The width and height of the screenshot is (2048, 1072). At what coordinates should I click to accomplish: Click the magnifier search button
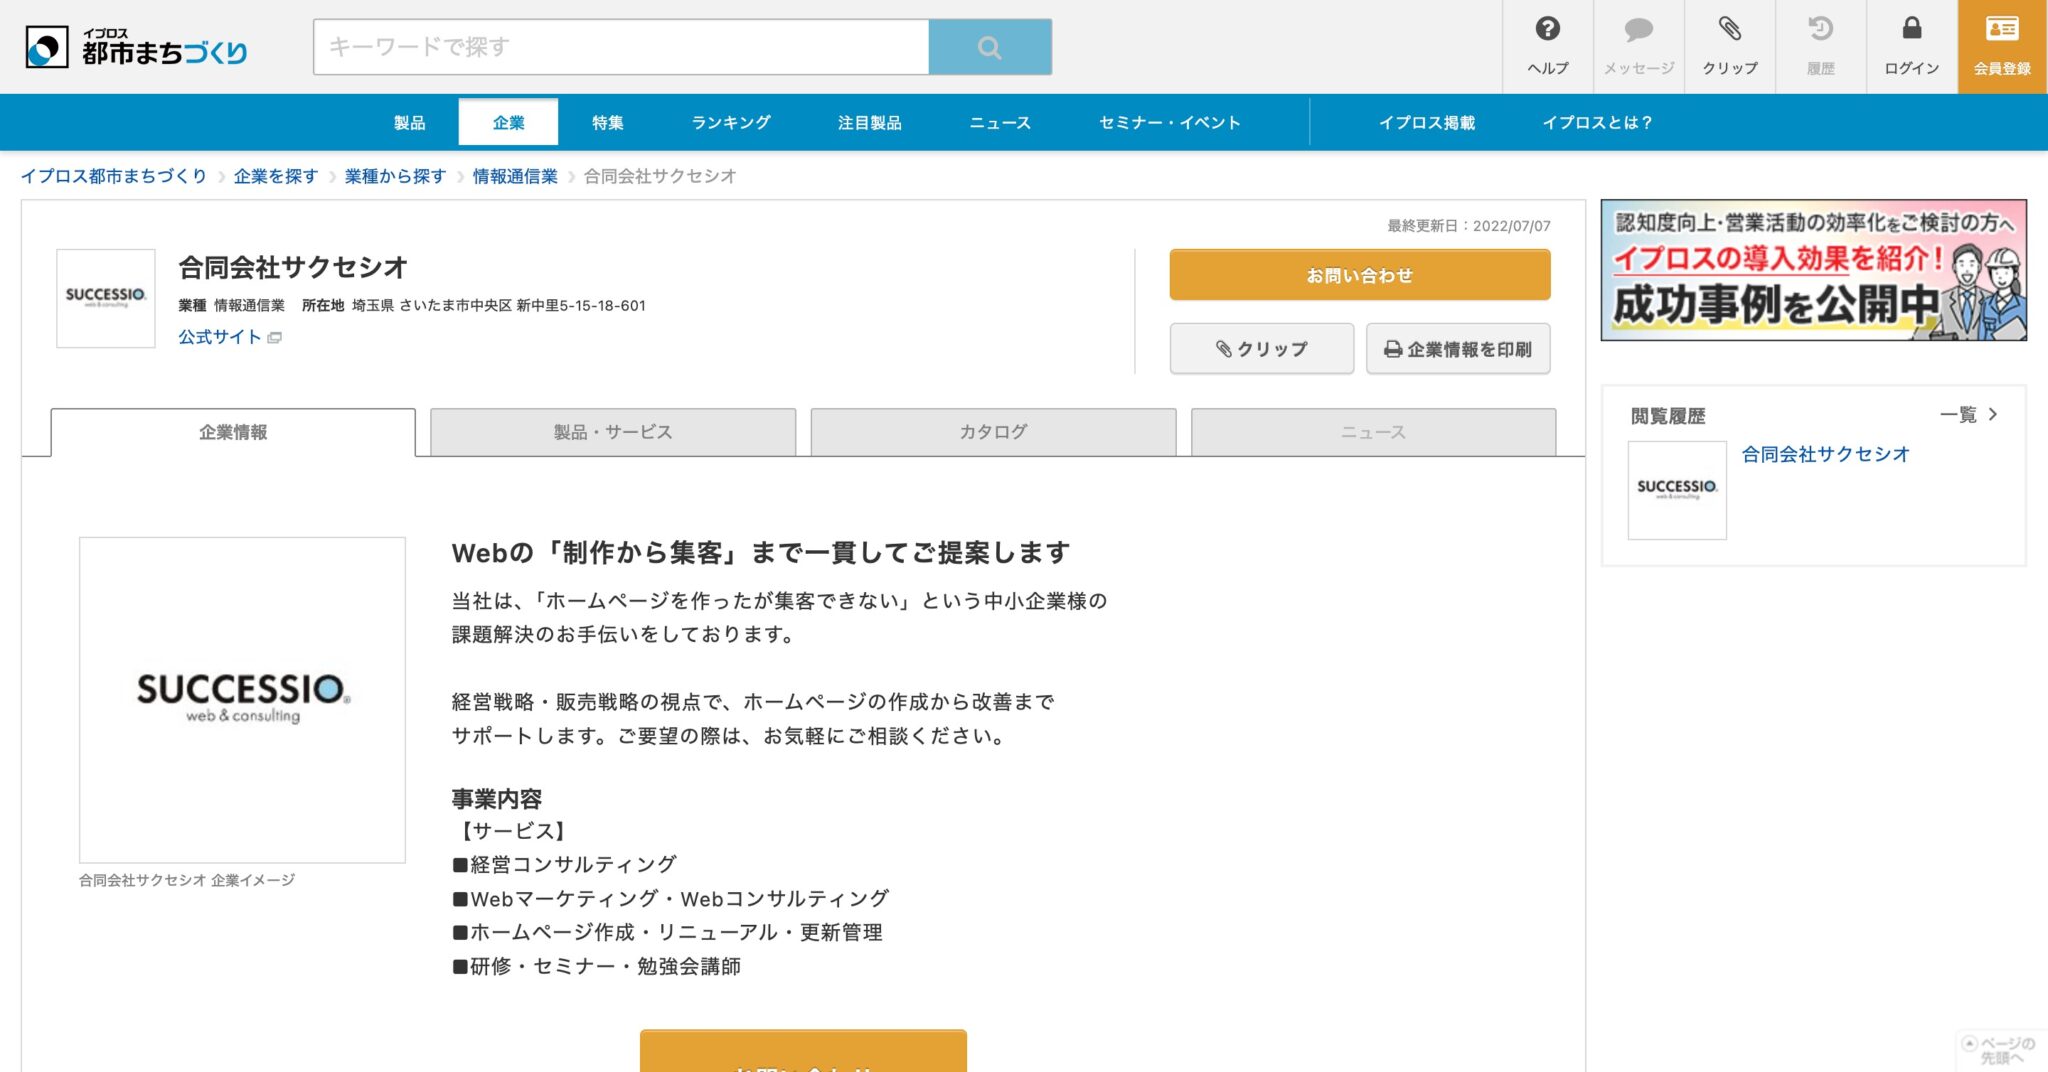(989, 47)
